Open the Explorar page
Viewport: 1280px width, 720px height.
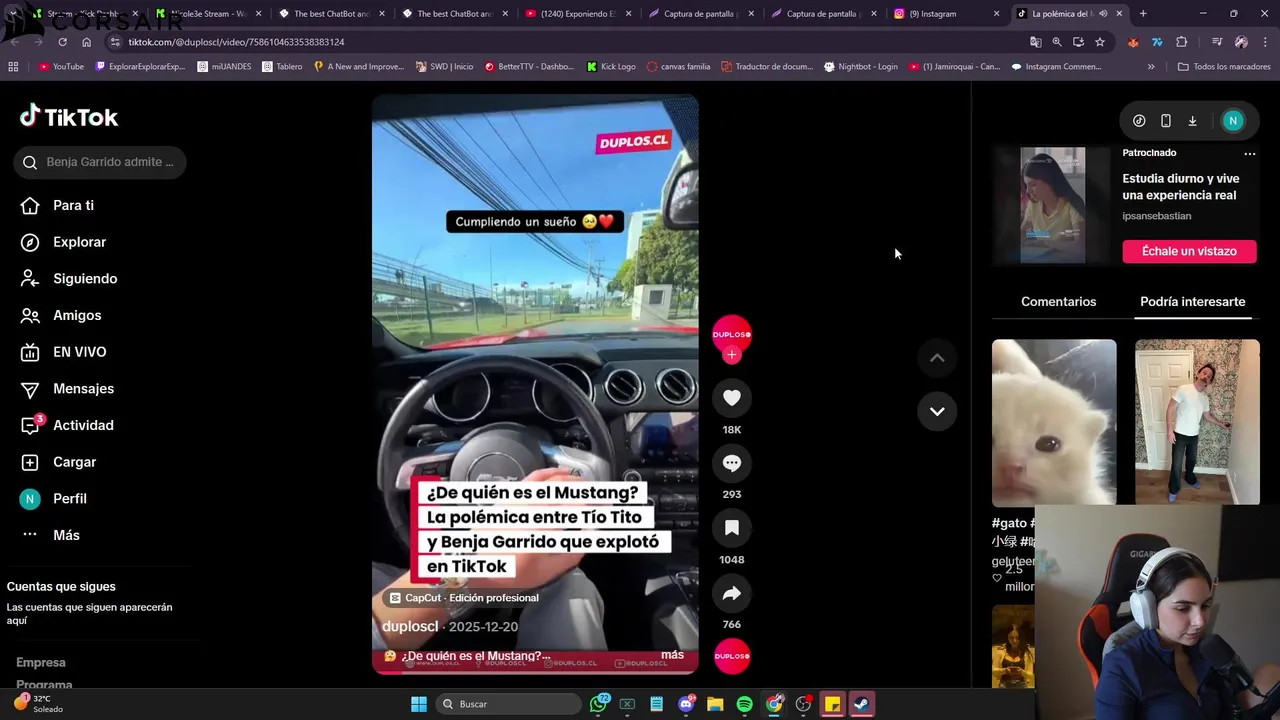(79, 242)
